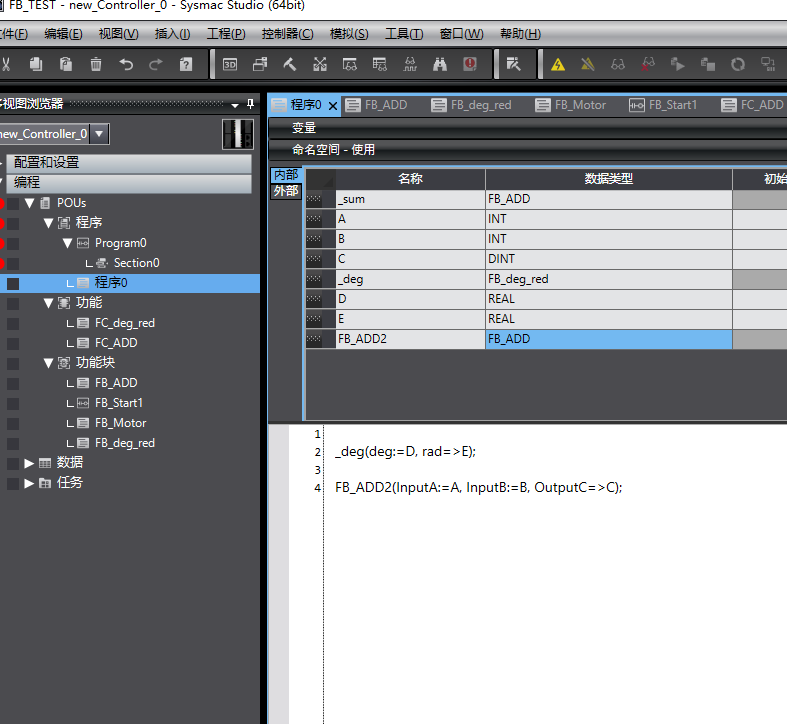Click the controller thumbnail image
Image resolution: width=787 pixels, height=724 pixels.
point(237,134)
